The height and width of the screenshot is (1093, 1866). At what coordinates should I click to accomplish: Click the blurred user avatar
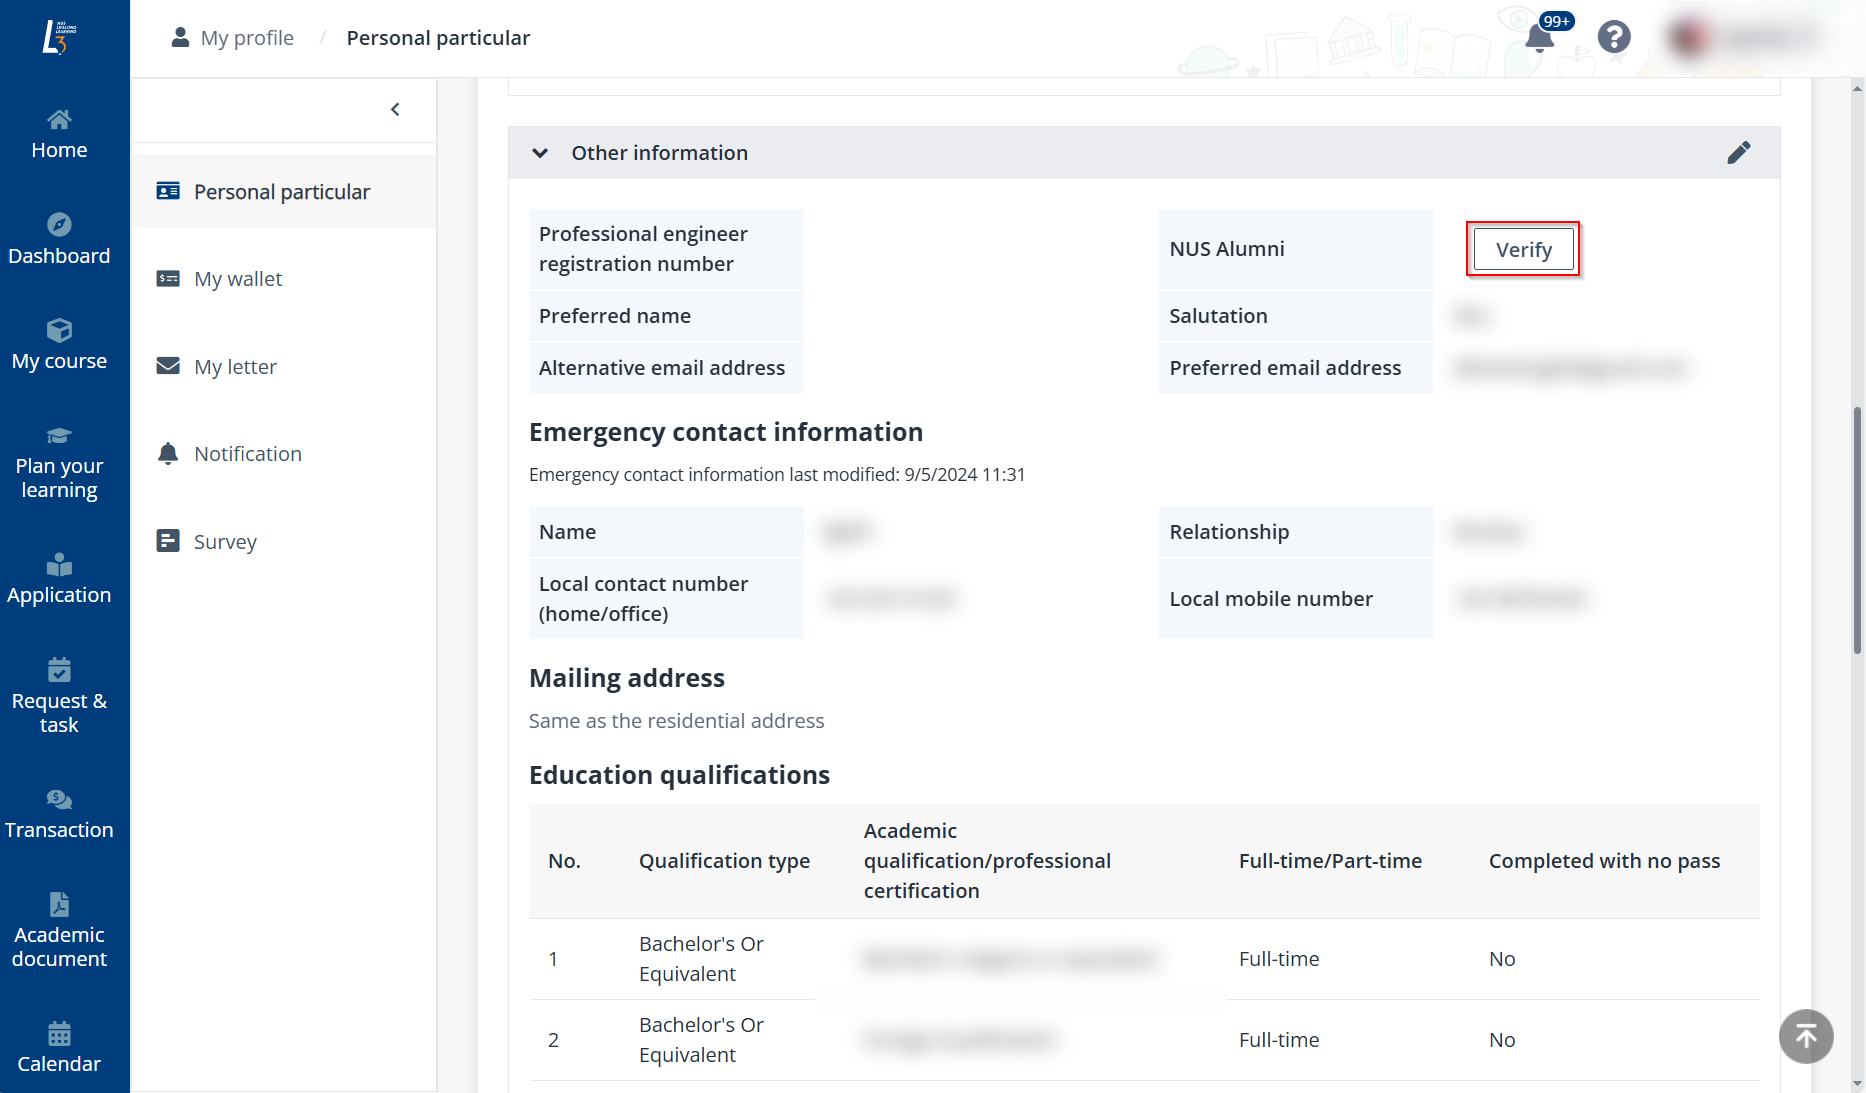click(x=1688, y=38)
